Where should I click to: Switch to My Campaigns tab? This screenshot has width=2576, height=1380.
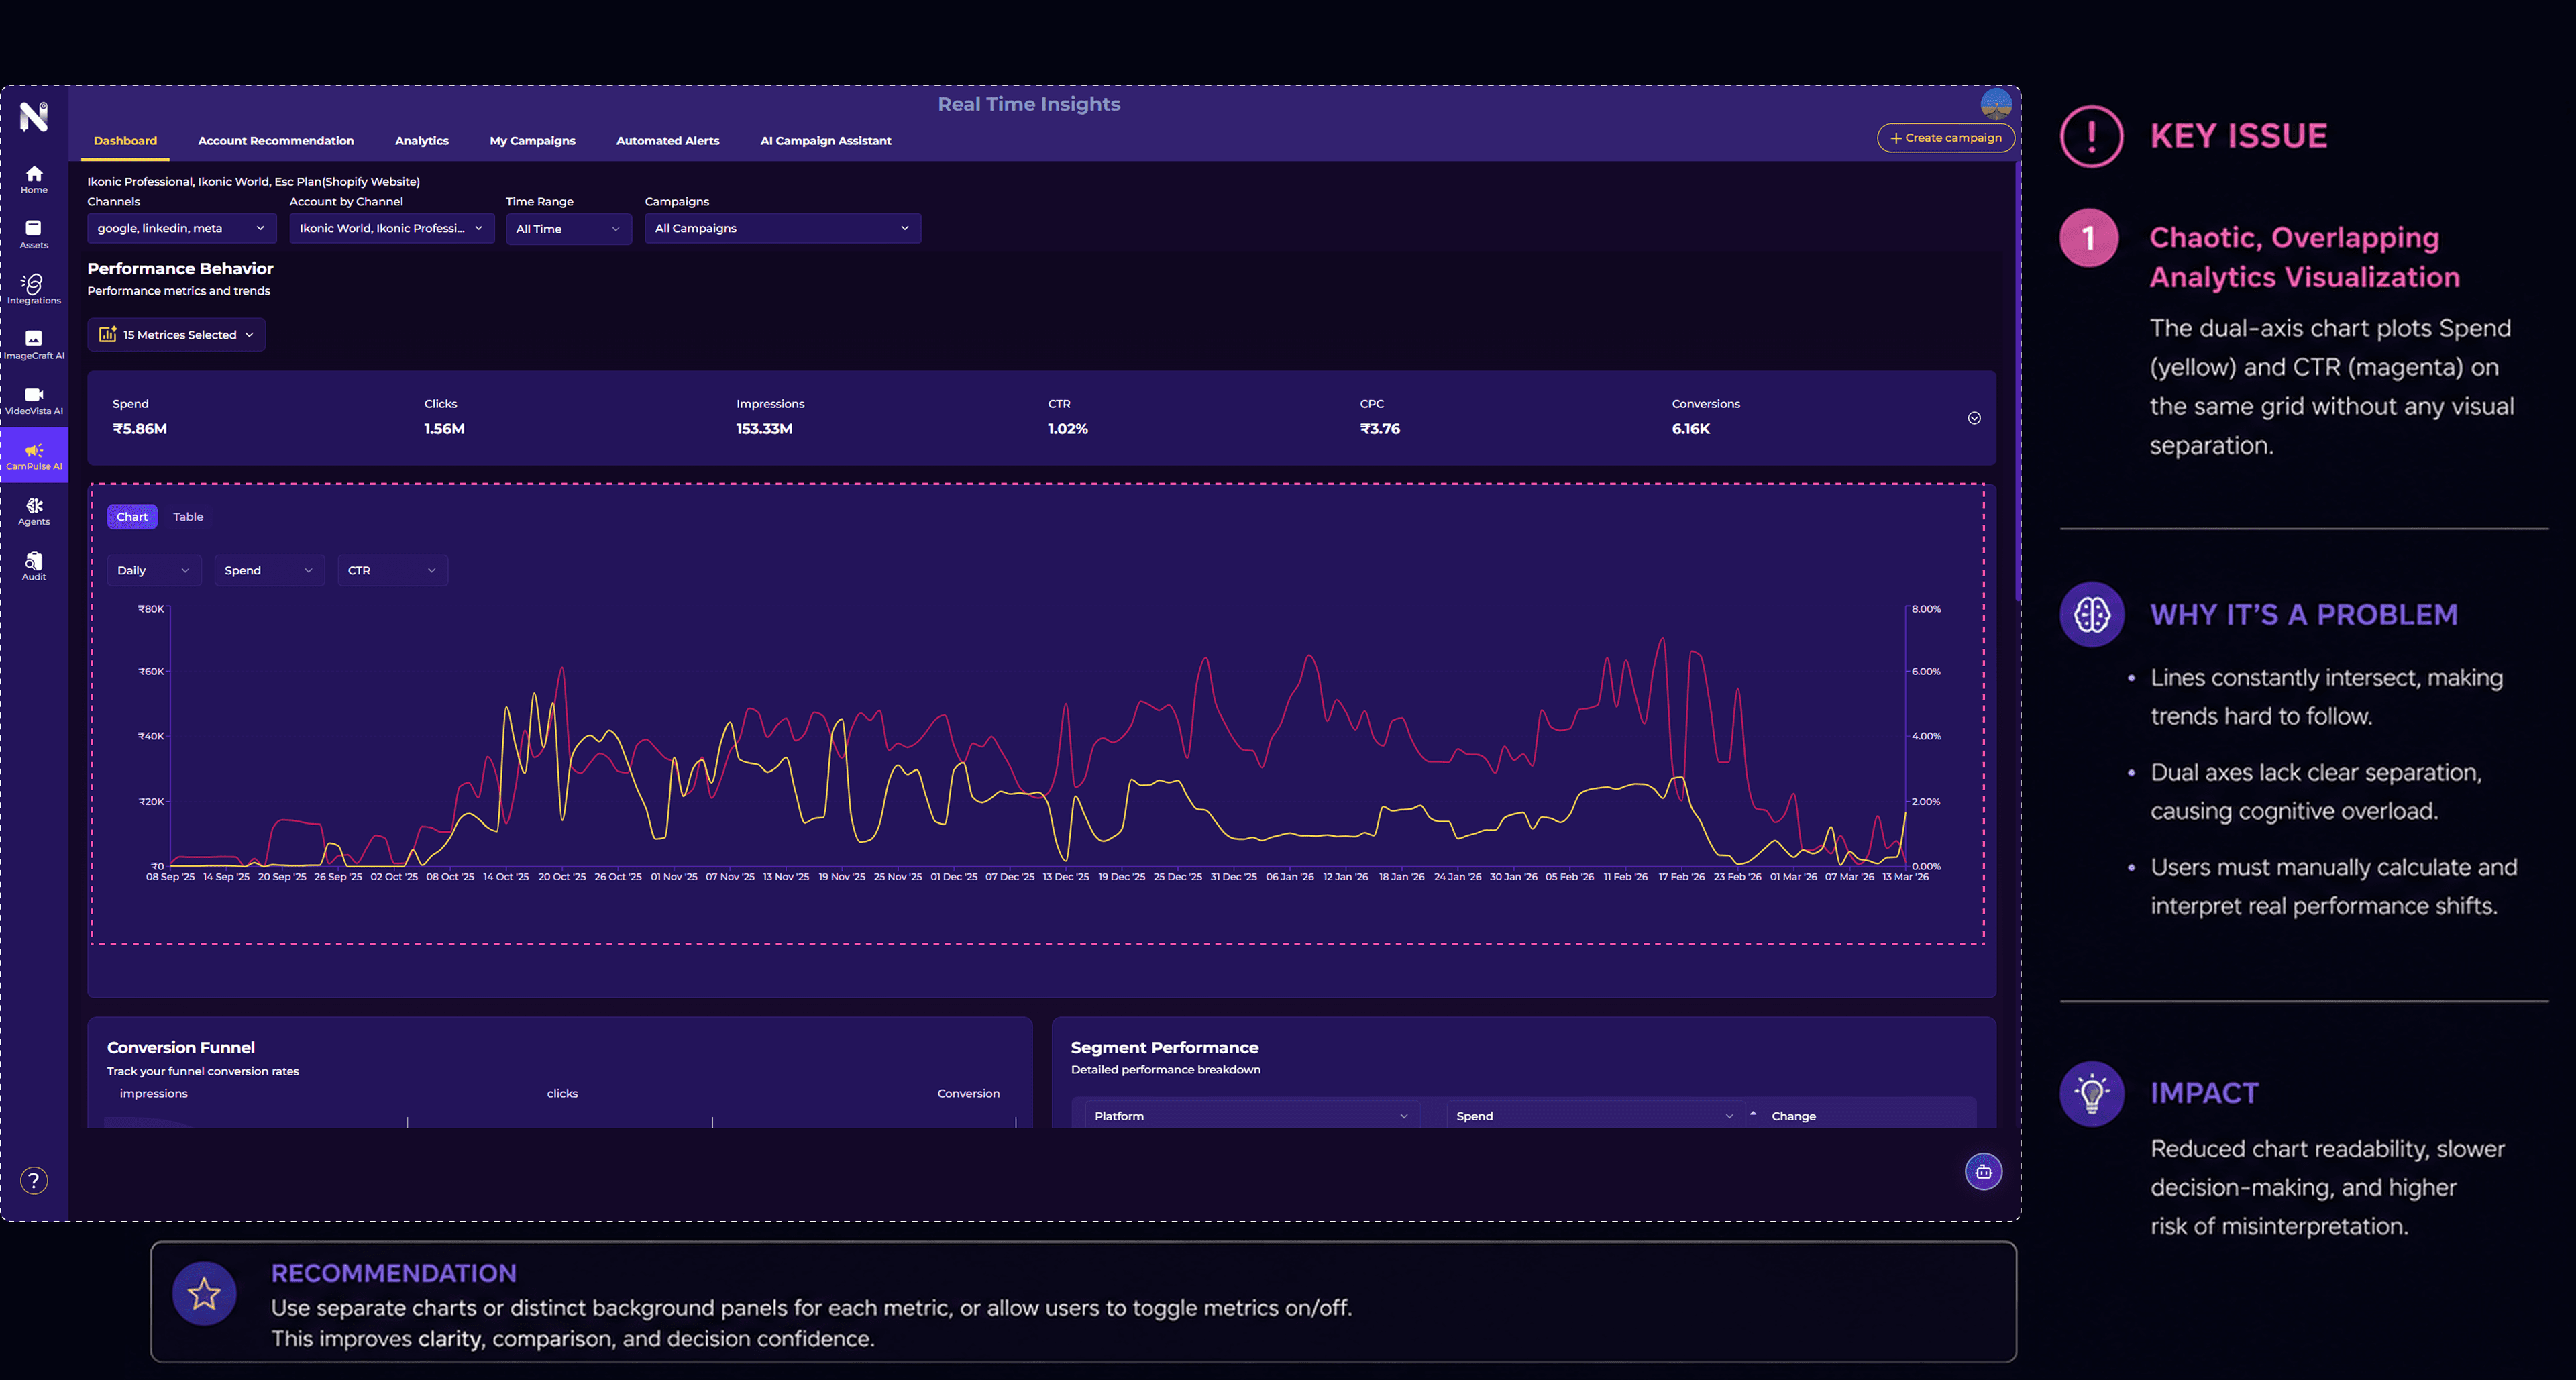click(x=532, y=140)
